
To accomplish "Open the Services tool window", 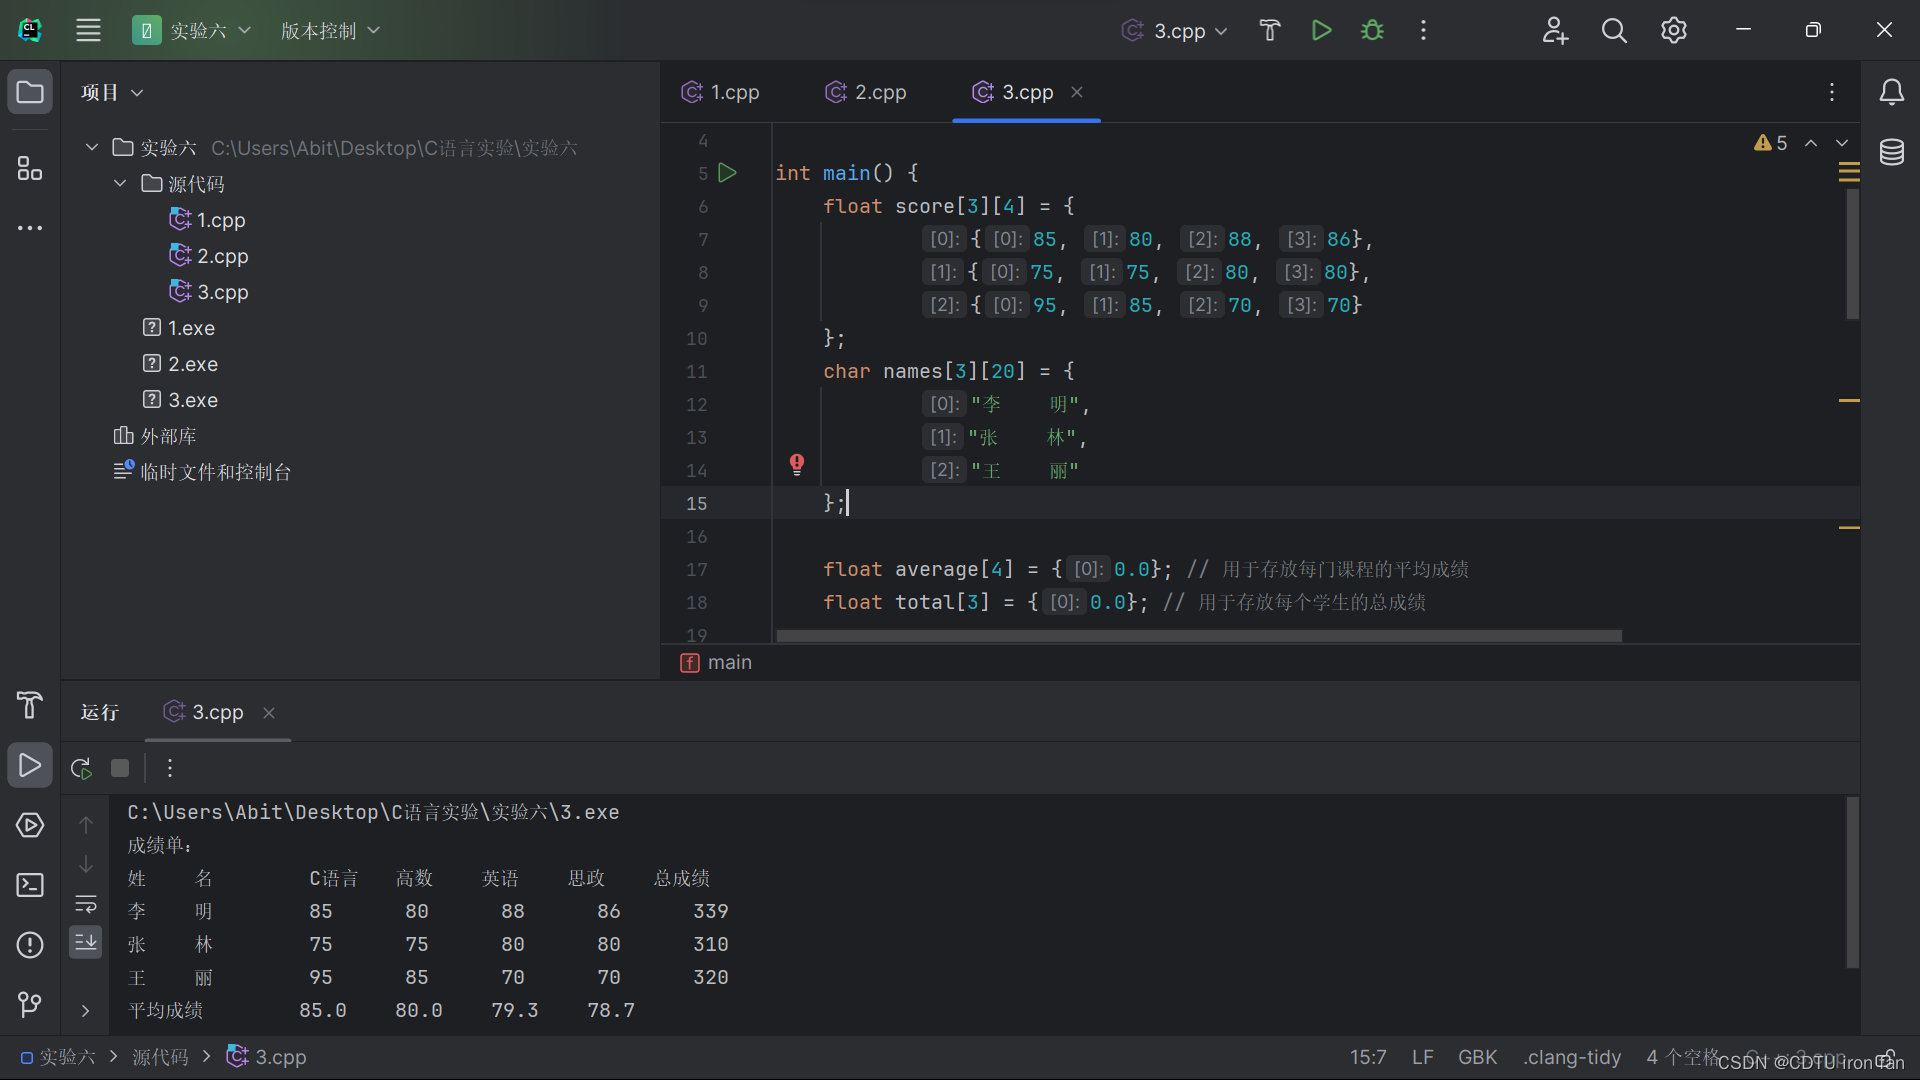I will click(x=30, y=825).
